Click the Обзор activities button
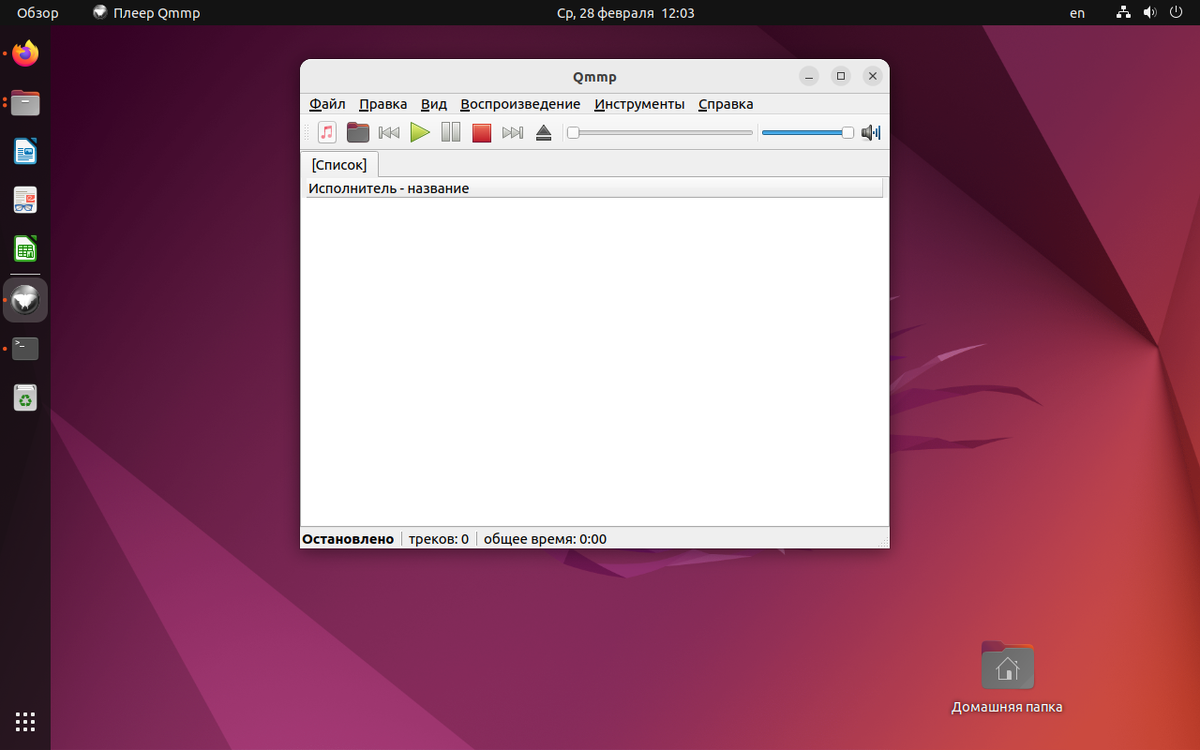 tap(38, 13)
